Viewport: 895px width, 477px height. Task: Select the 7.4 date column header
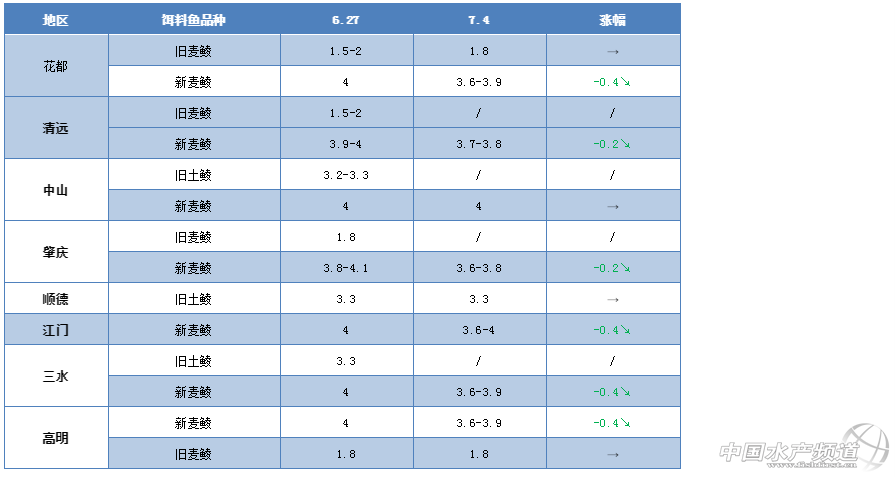tap(479, 20)
